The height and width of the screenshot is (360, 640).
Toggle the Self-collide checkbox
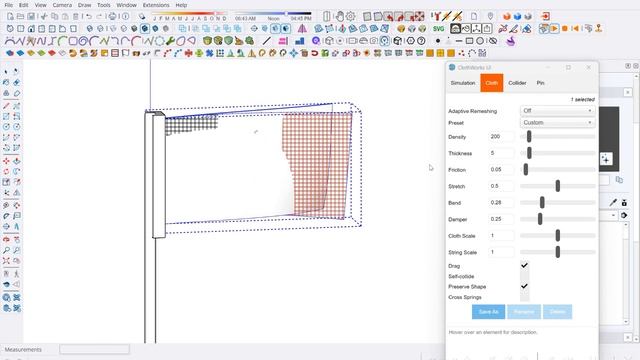coord(524,276)
